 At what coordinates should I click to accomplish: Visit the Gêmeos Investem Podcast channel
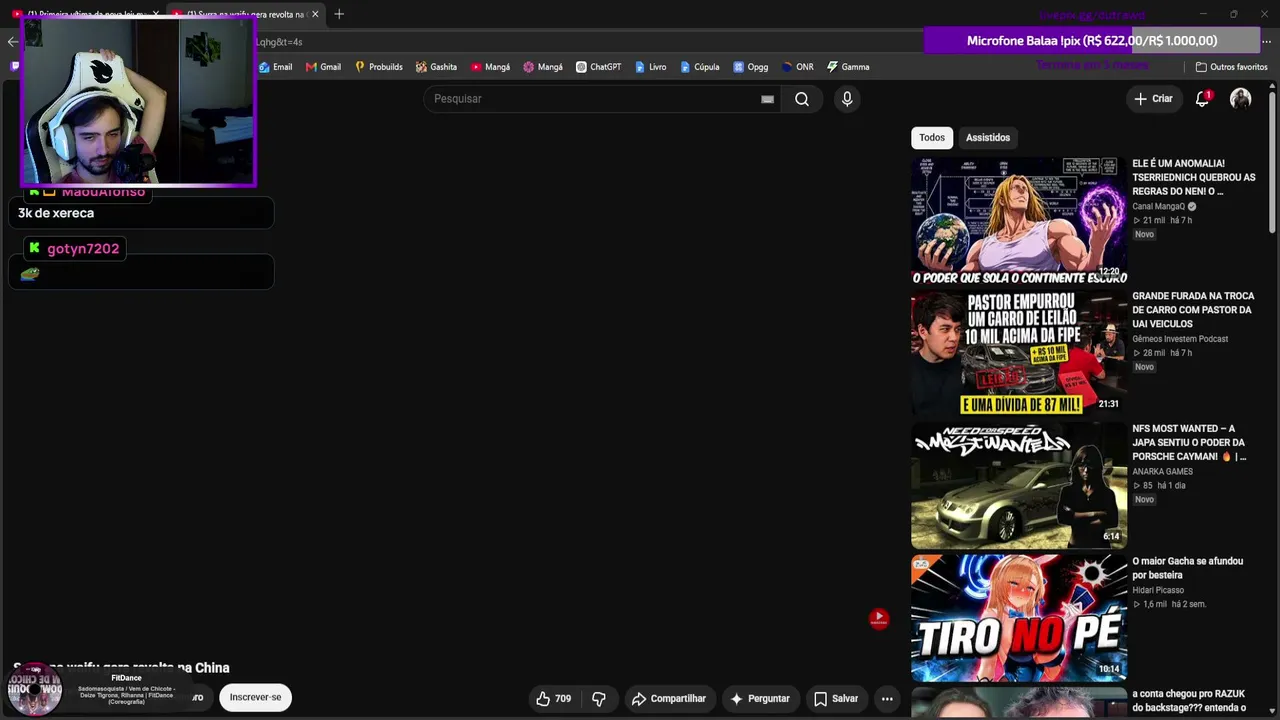click(1180, 339)
